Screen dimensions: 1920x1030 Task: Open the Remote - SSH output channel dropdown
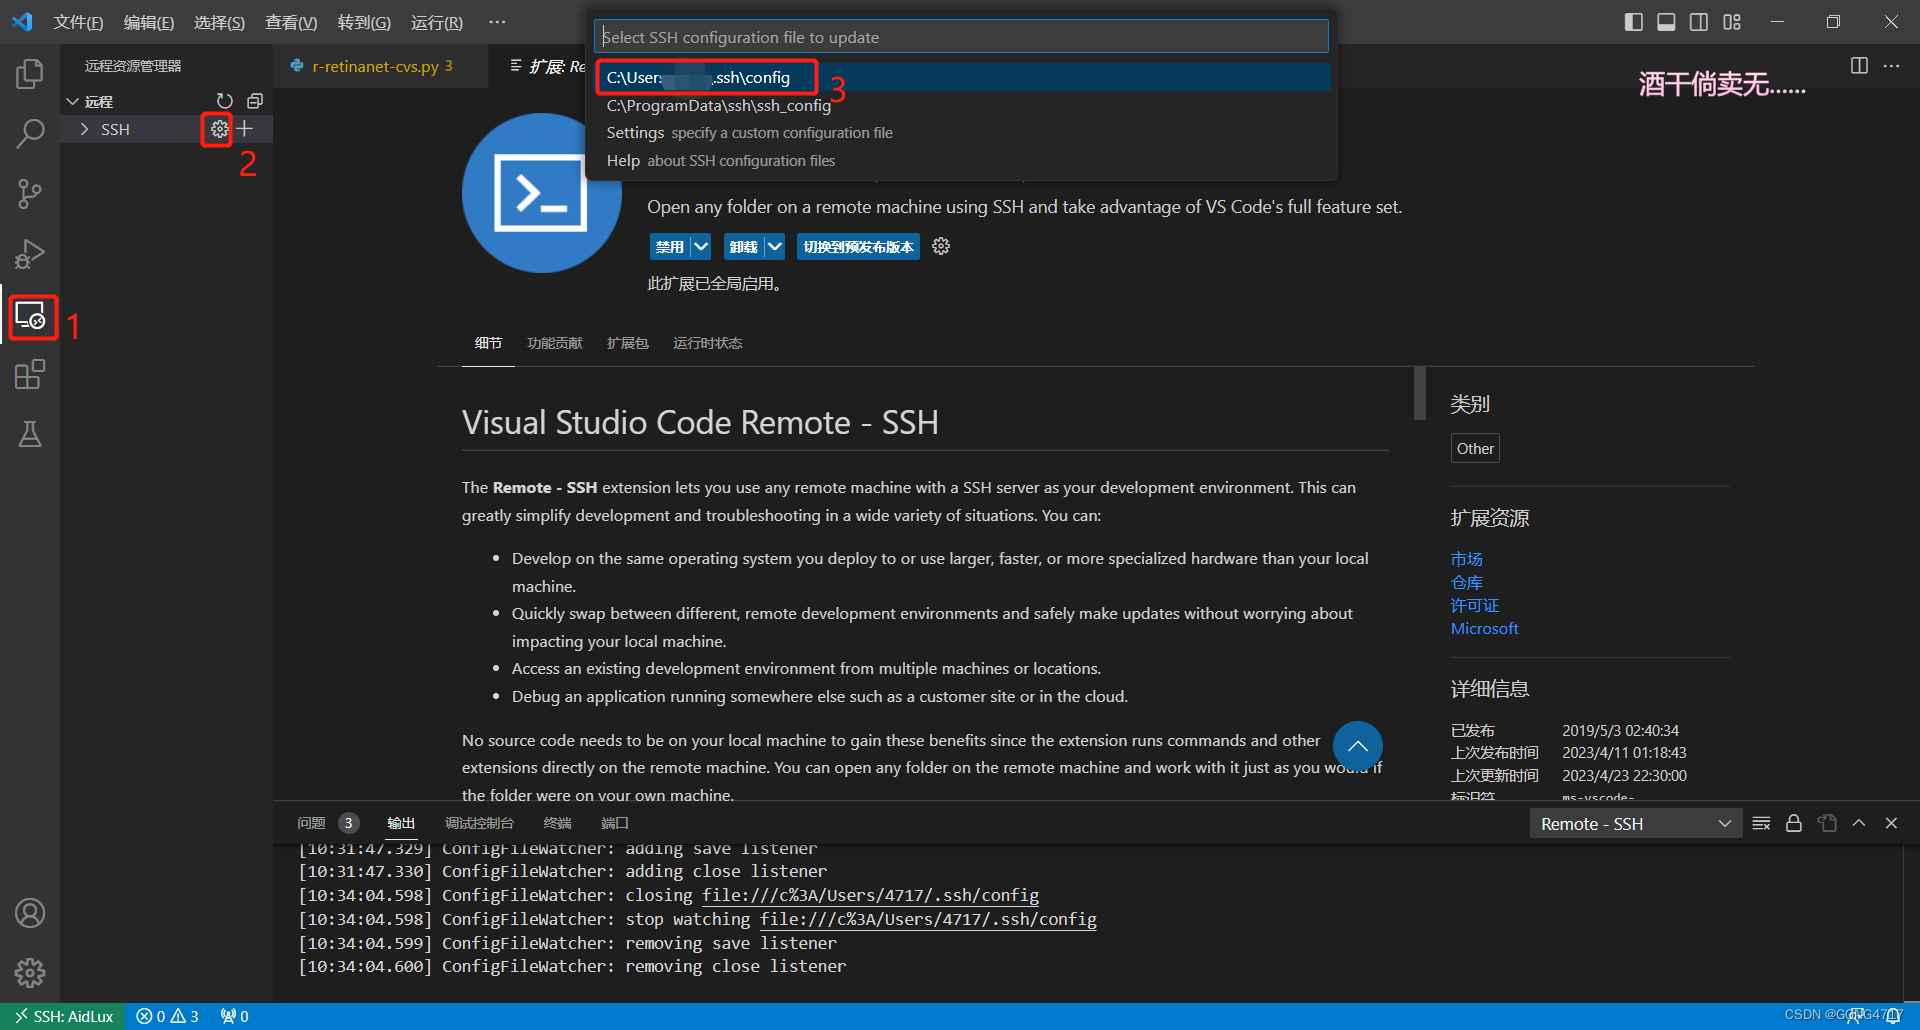coord(1635,823)
